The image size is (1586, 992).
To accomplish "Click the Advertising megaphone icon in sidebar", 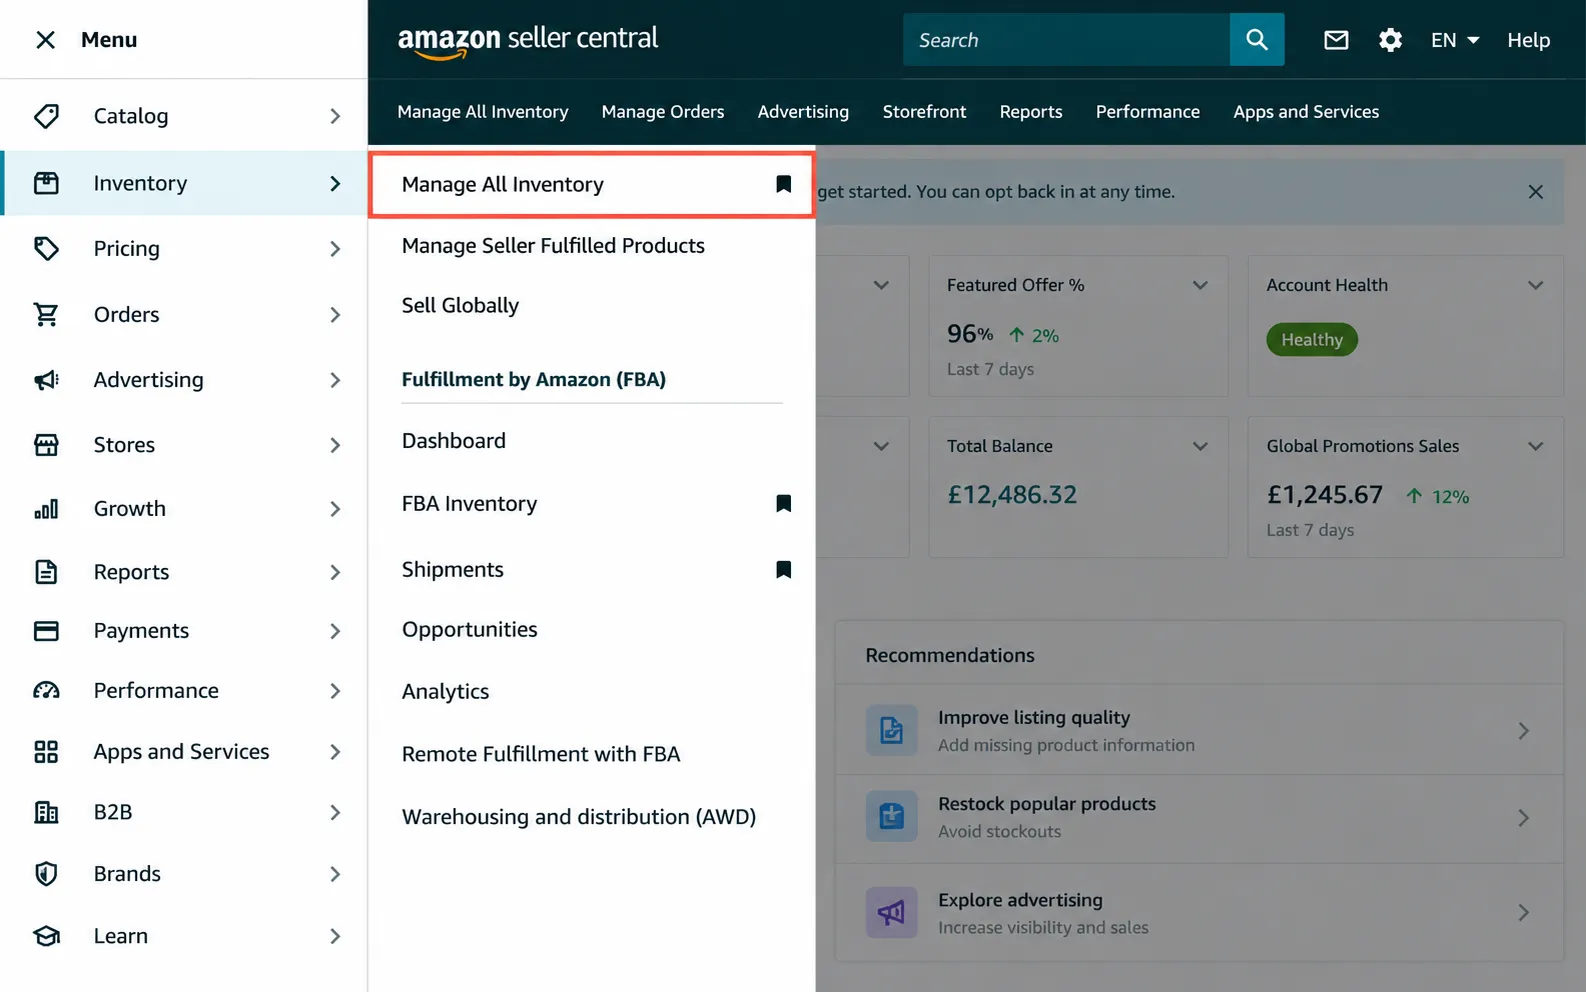I will [x=46, y=380].
